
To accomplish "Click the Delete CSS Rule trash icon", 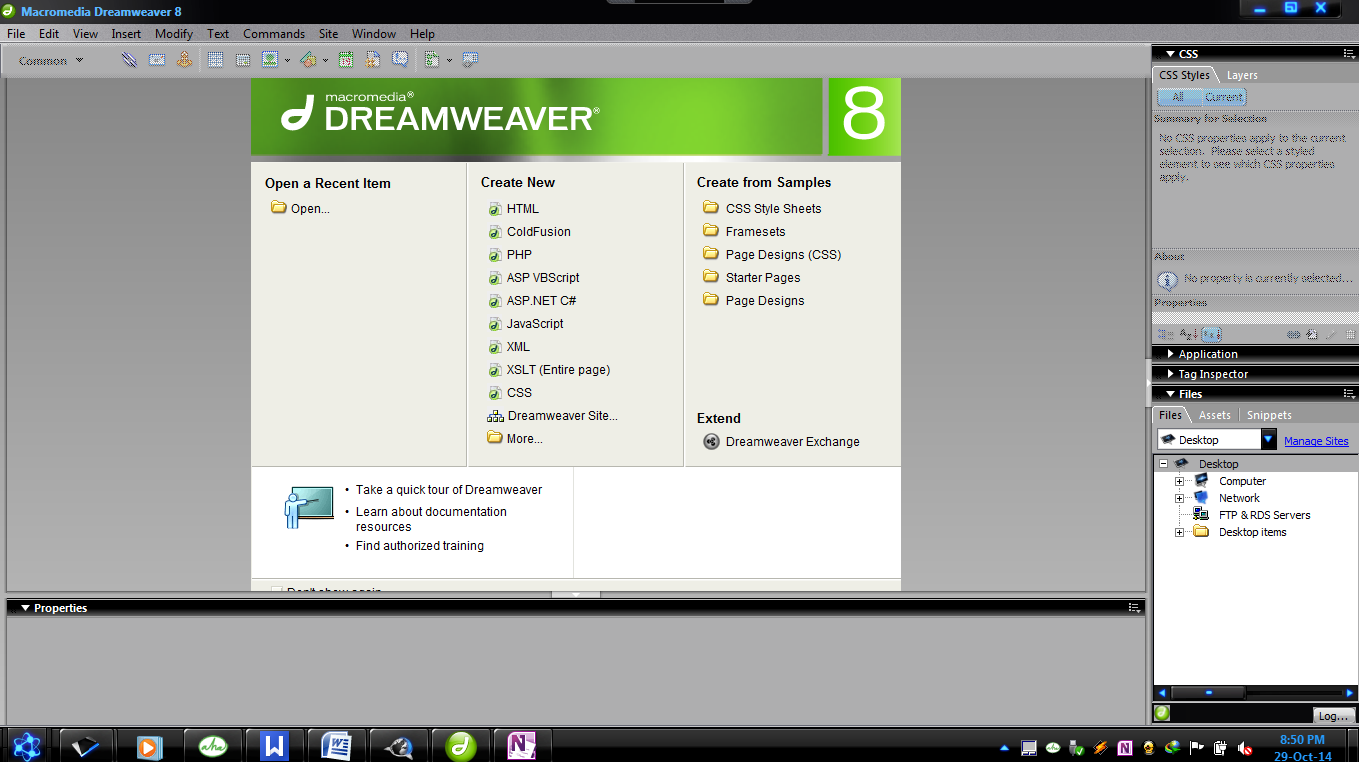I will point(1350,335).
